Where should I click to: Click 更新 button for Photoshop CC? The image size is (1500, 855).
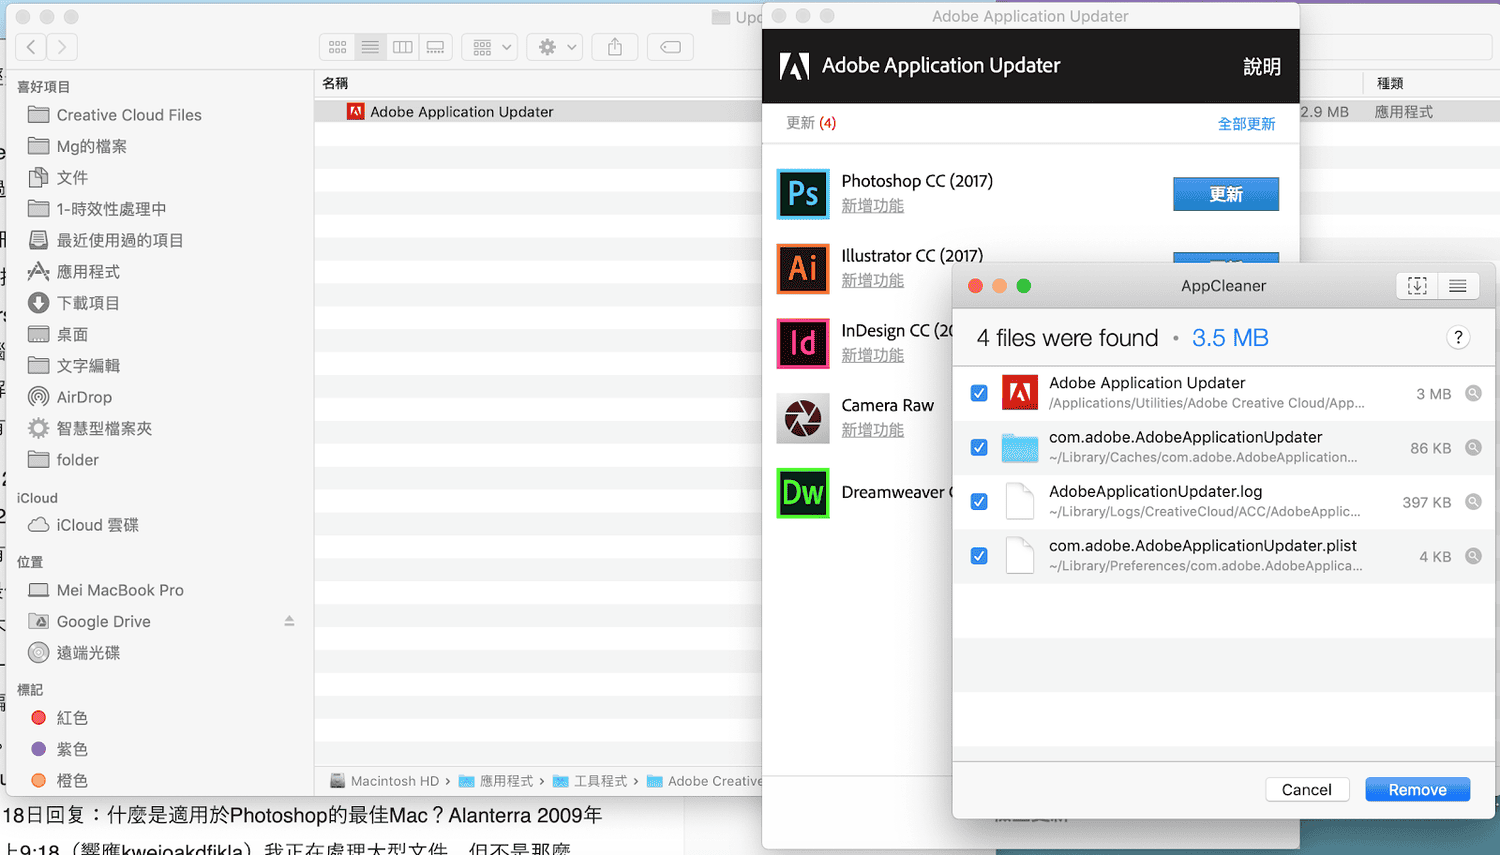coord(1226,194)
